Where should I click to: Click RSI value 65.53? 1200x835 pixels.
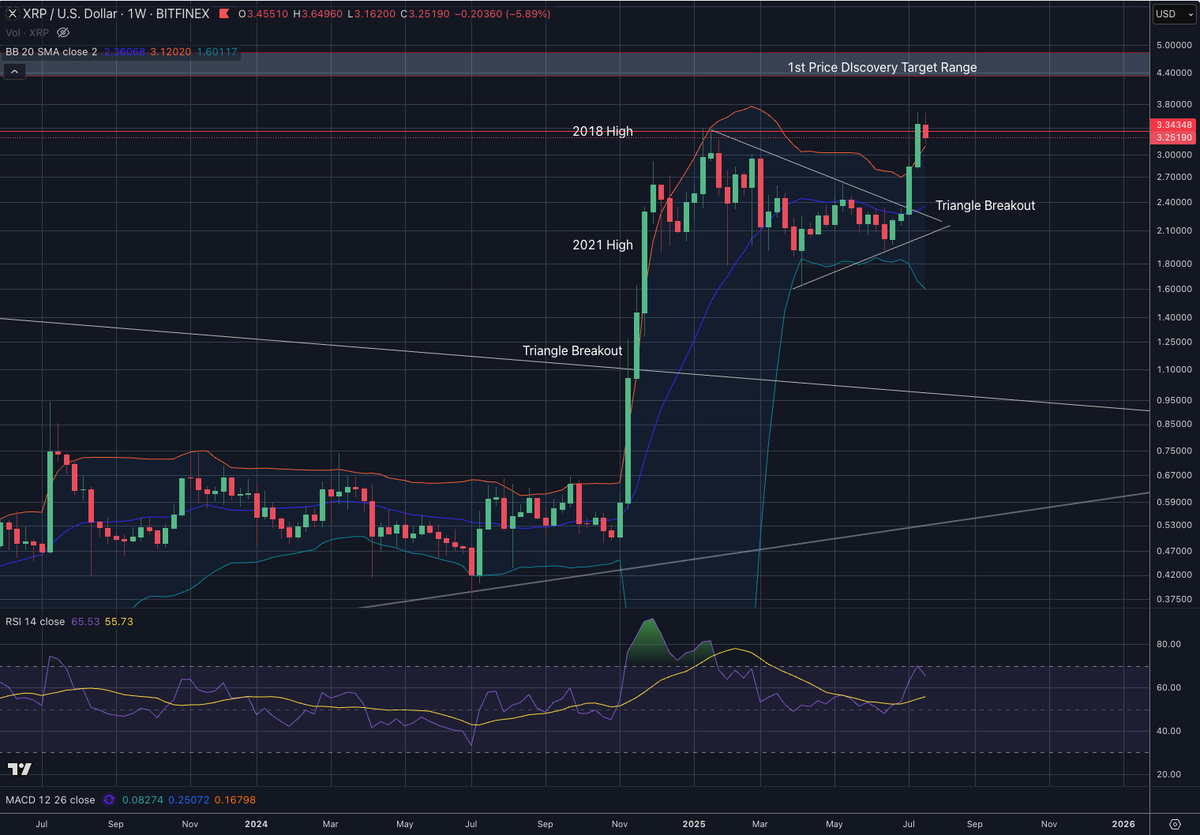pyautogui.click(x=84, y=621)
